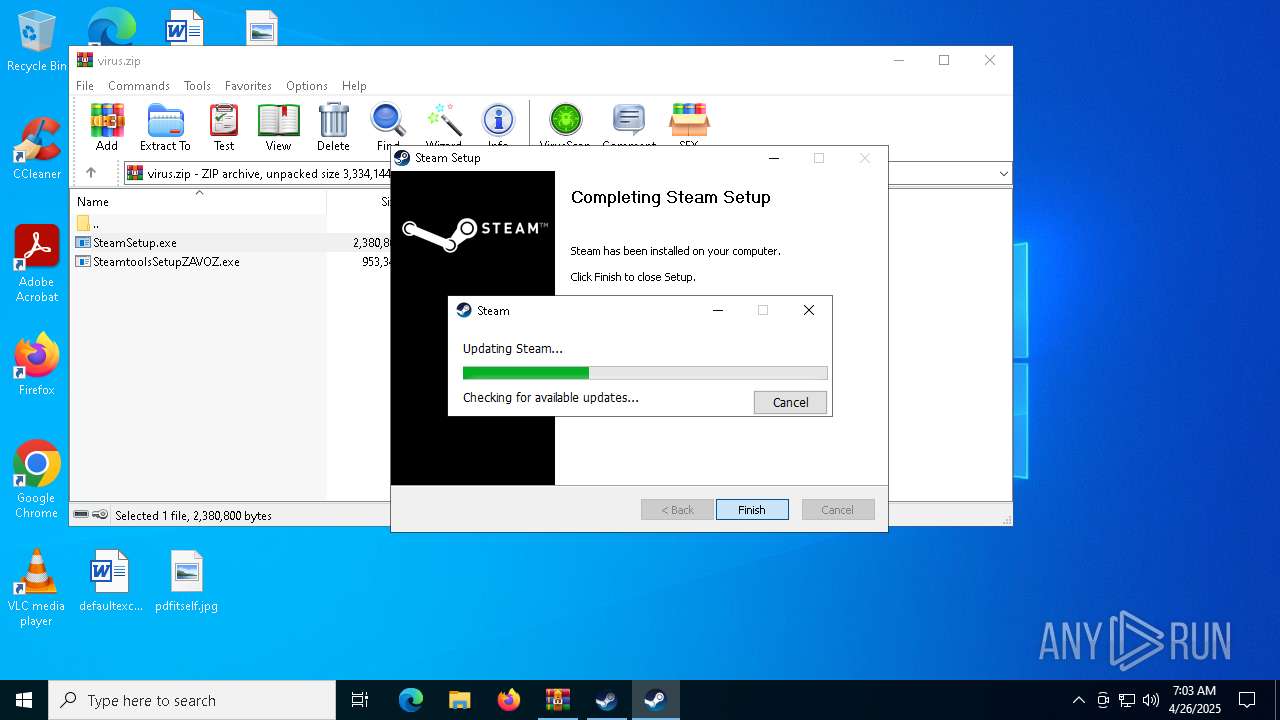Click the Task View taskbar icon
The width and height of the screenshot is (1280, 720).
tap(360, 700)
